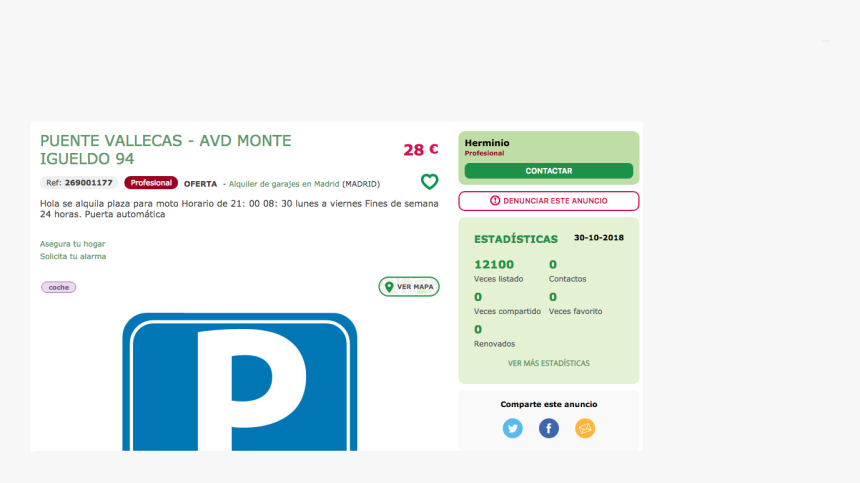Image resolution: width=860 pixels, height=483 pixels.
Task: Share this listing on Facebook
Action: [548, 428]
